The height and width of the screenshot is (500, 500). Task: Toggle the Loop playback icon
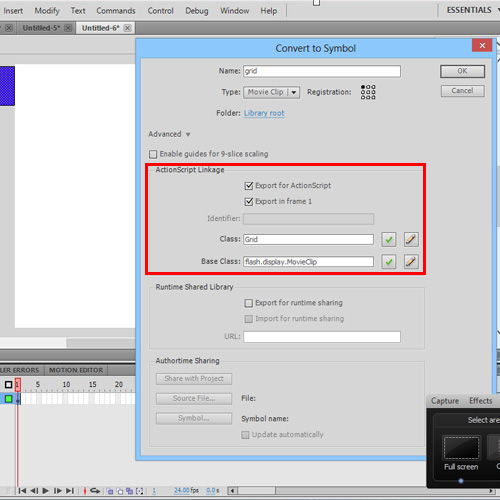click(95, 491)
